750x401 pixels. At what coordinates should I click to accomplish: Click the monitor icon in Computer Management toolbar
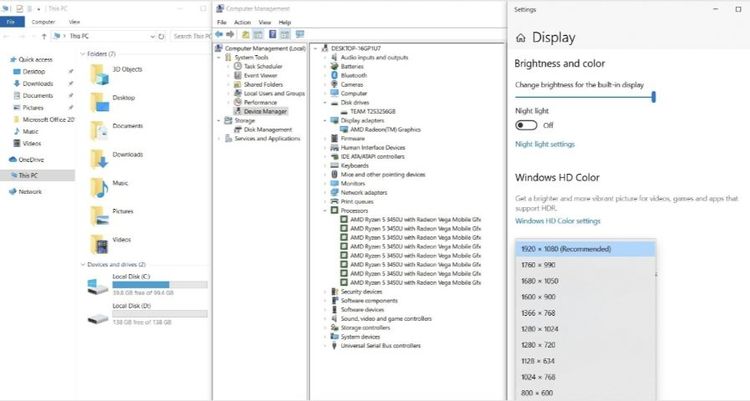300,34
